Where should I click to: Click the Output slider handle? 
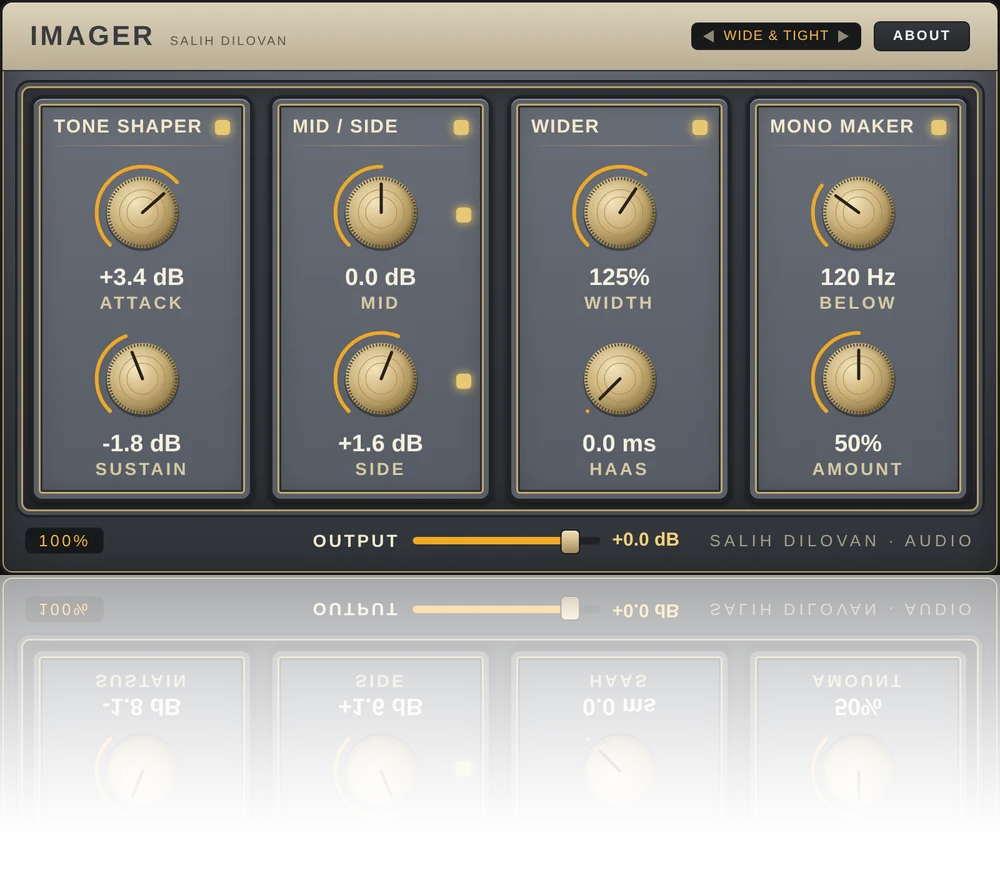(x=570, y=541)
